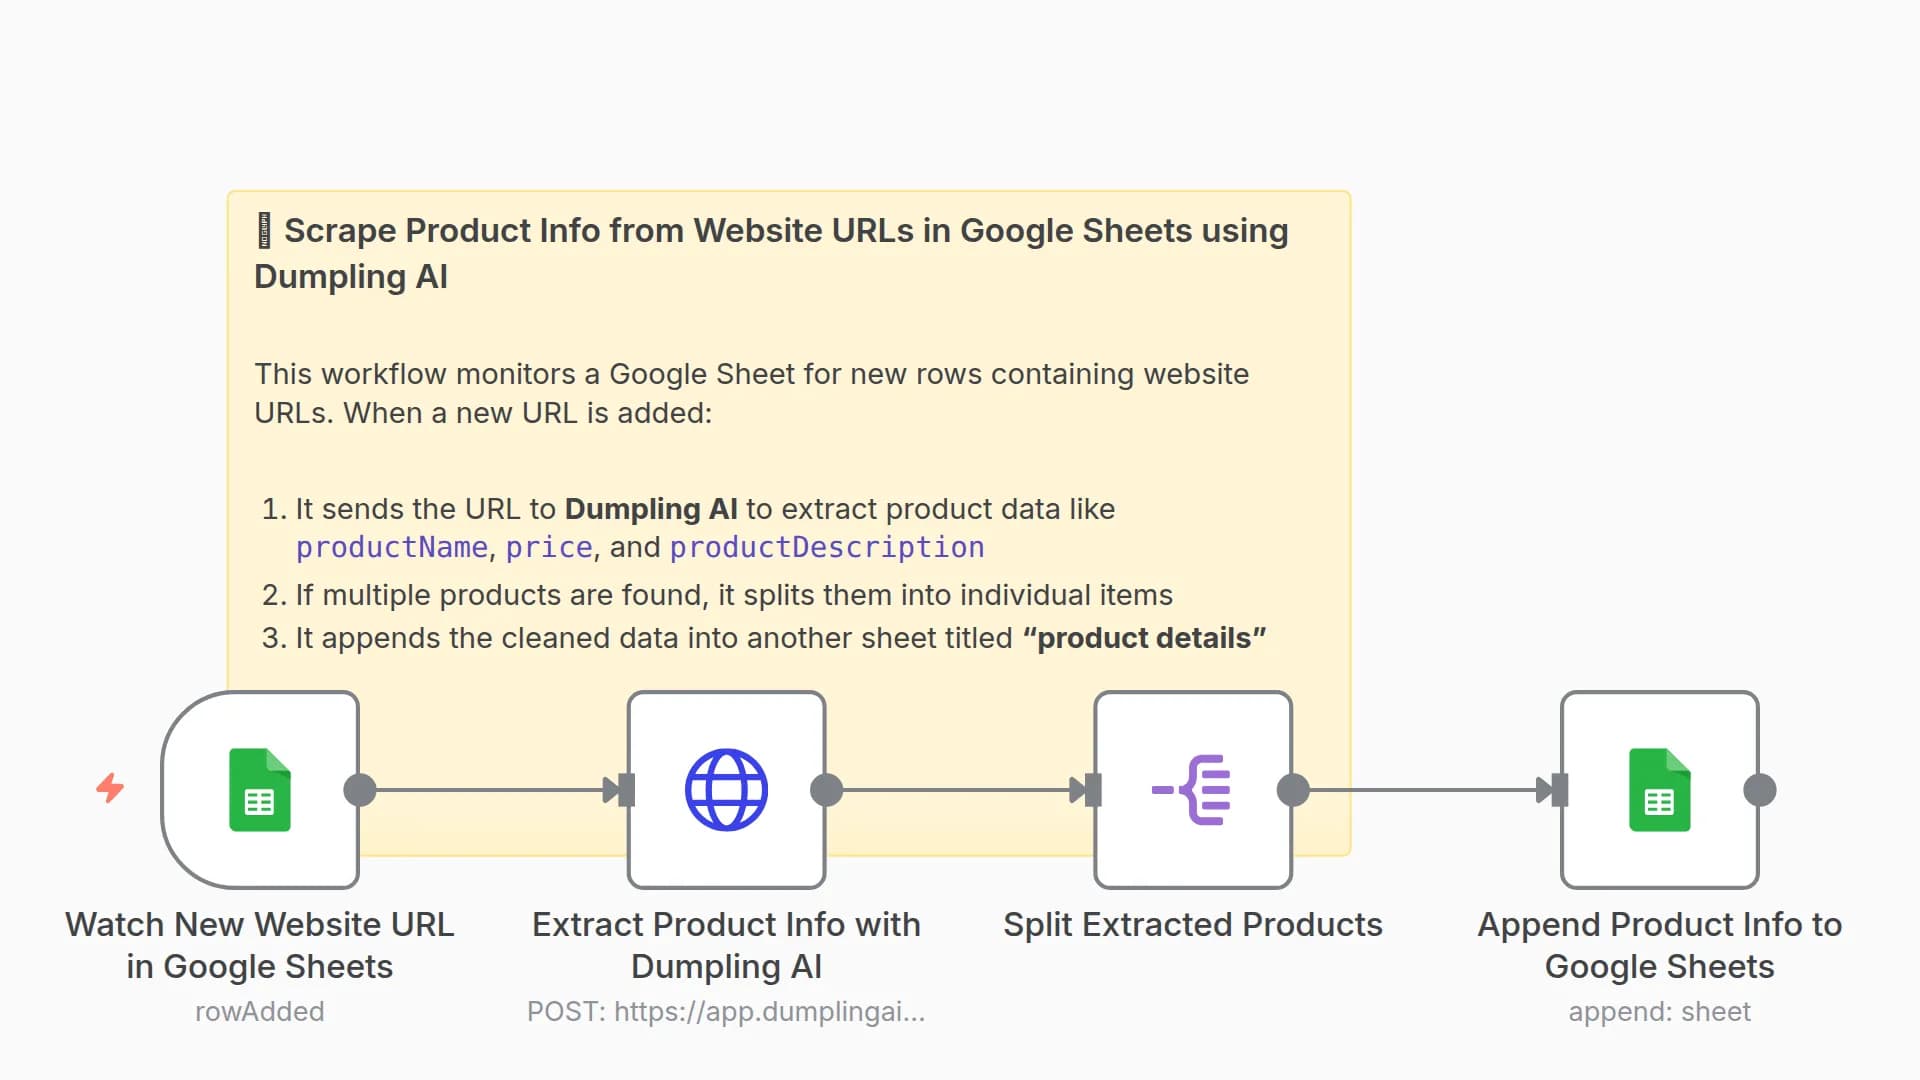This screenshot has height=1080, width=1920.
Task: Click the POST URL subtitle text
Action: click(x=726, y=1012)
